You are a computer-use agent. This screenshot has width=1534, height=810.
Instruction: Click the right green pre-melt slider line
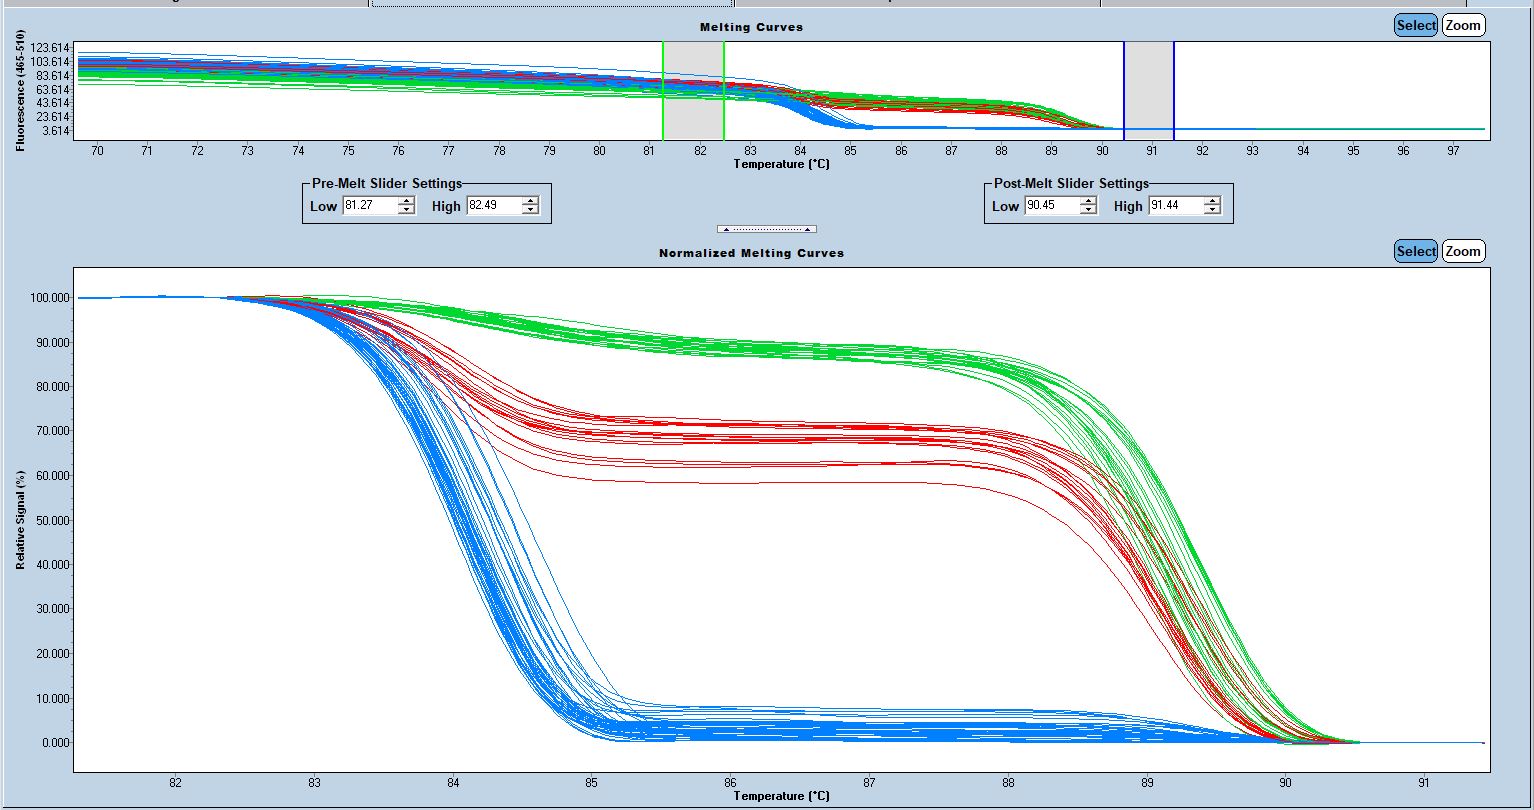pos(724,90)
